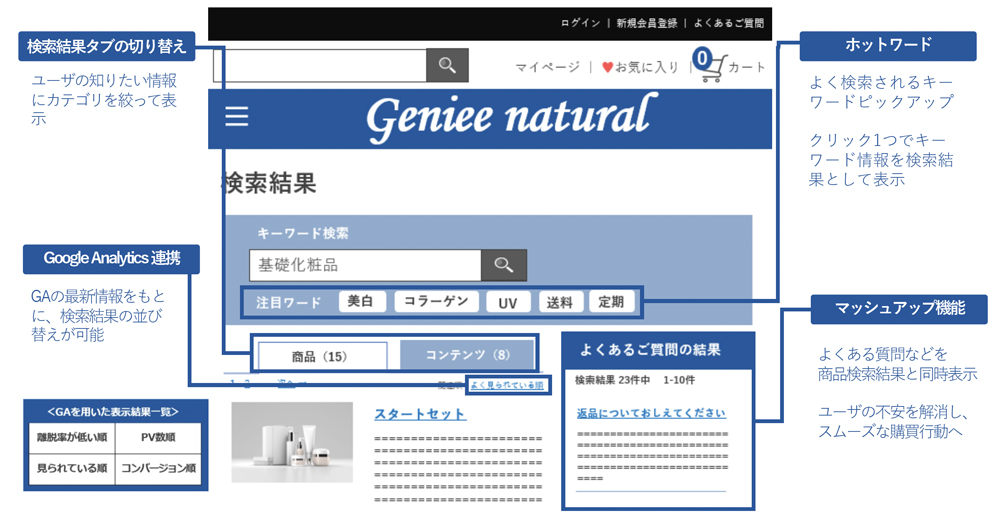Viewport: 1000px width, 521px height.
Task: Click the カート text link
Action: (x=746, y=67)
